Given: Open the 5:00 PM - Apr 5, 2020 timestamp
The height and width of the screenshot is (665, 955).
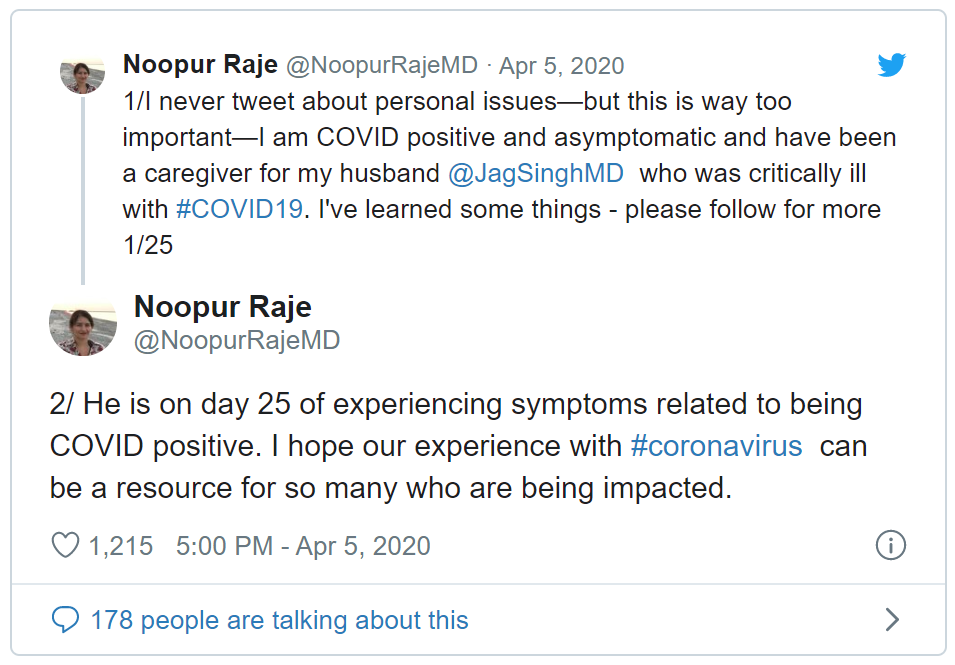Looking at the screenshot, I should 303,546.
